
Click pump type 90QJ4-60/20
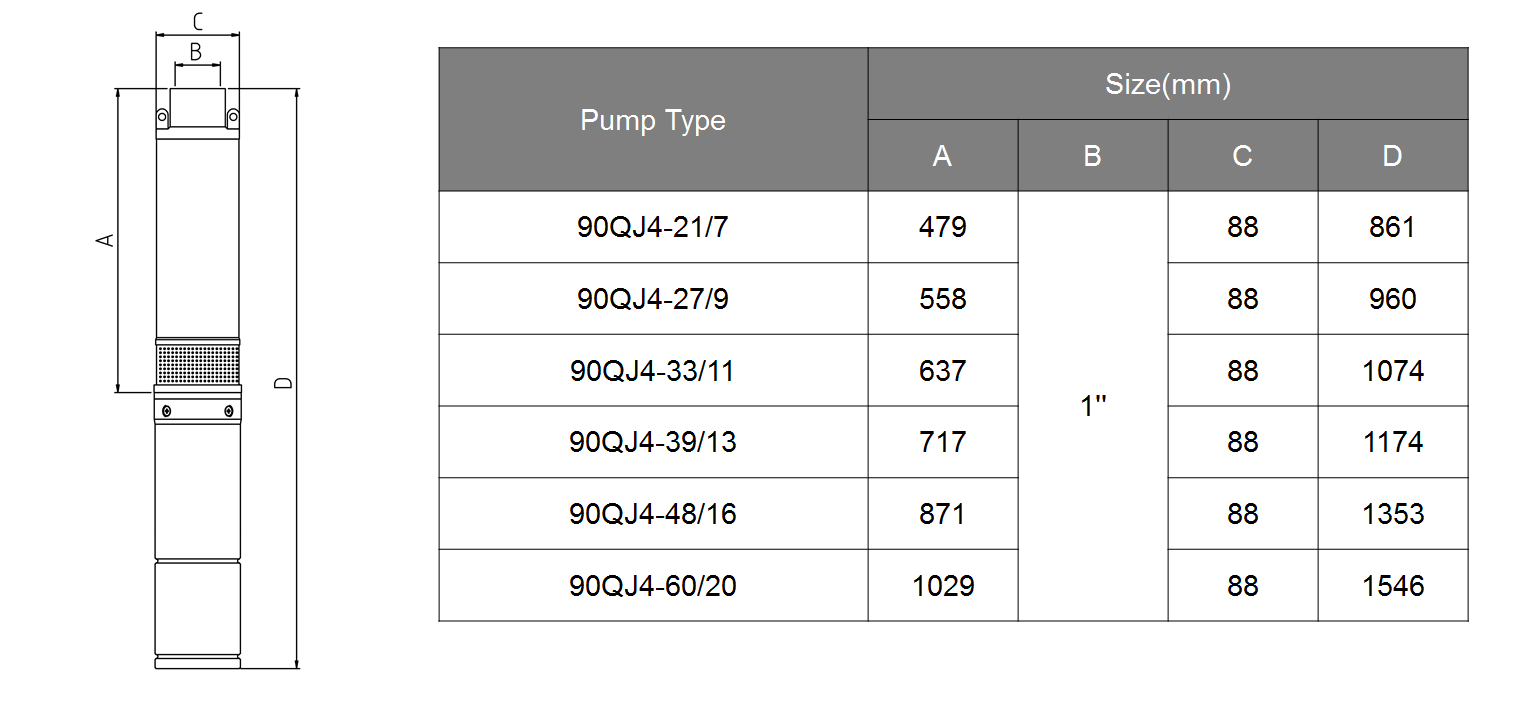click(653, 586)
